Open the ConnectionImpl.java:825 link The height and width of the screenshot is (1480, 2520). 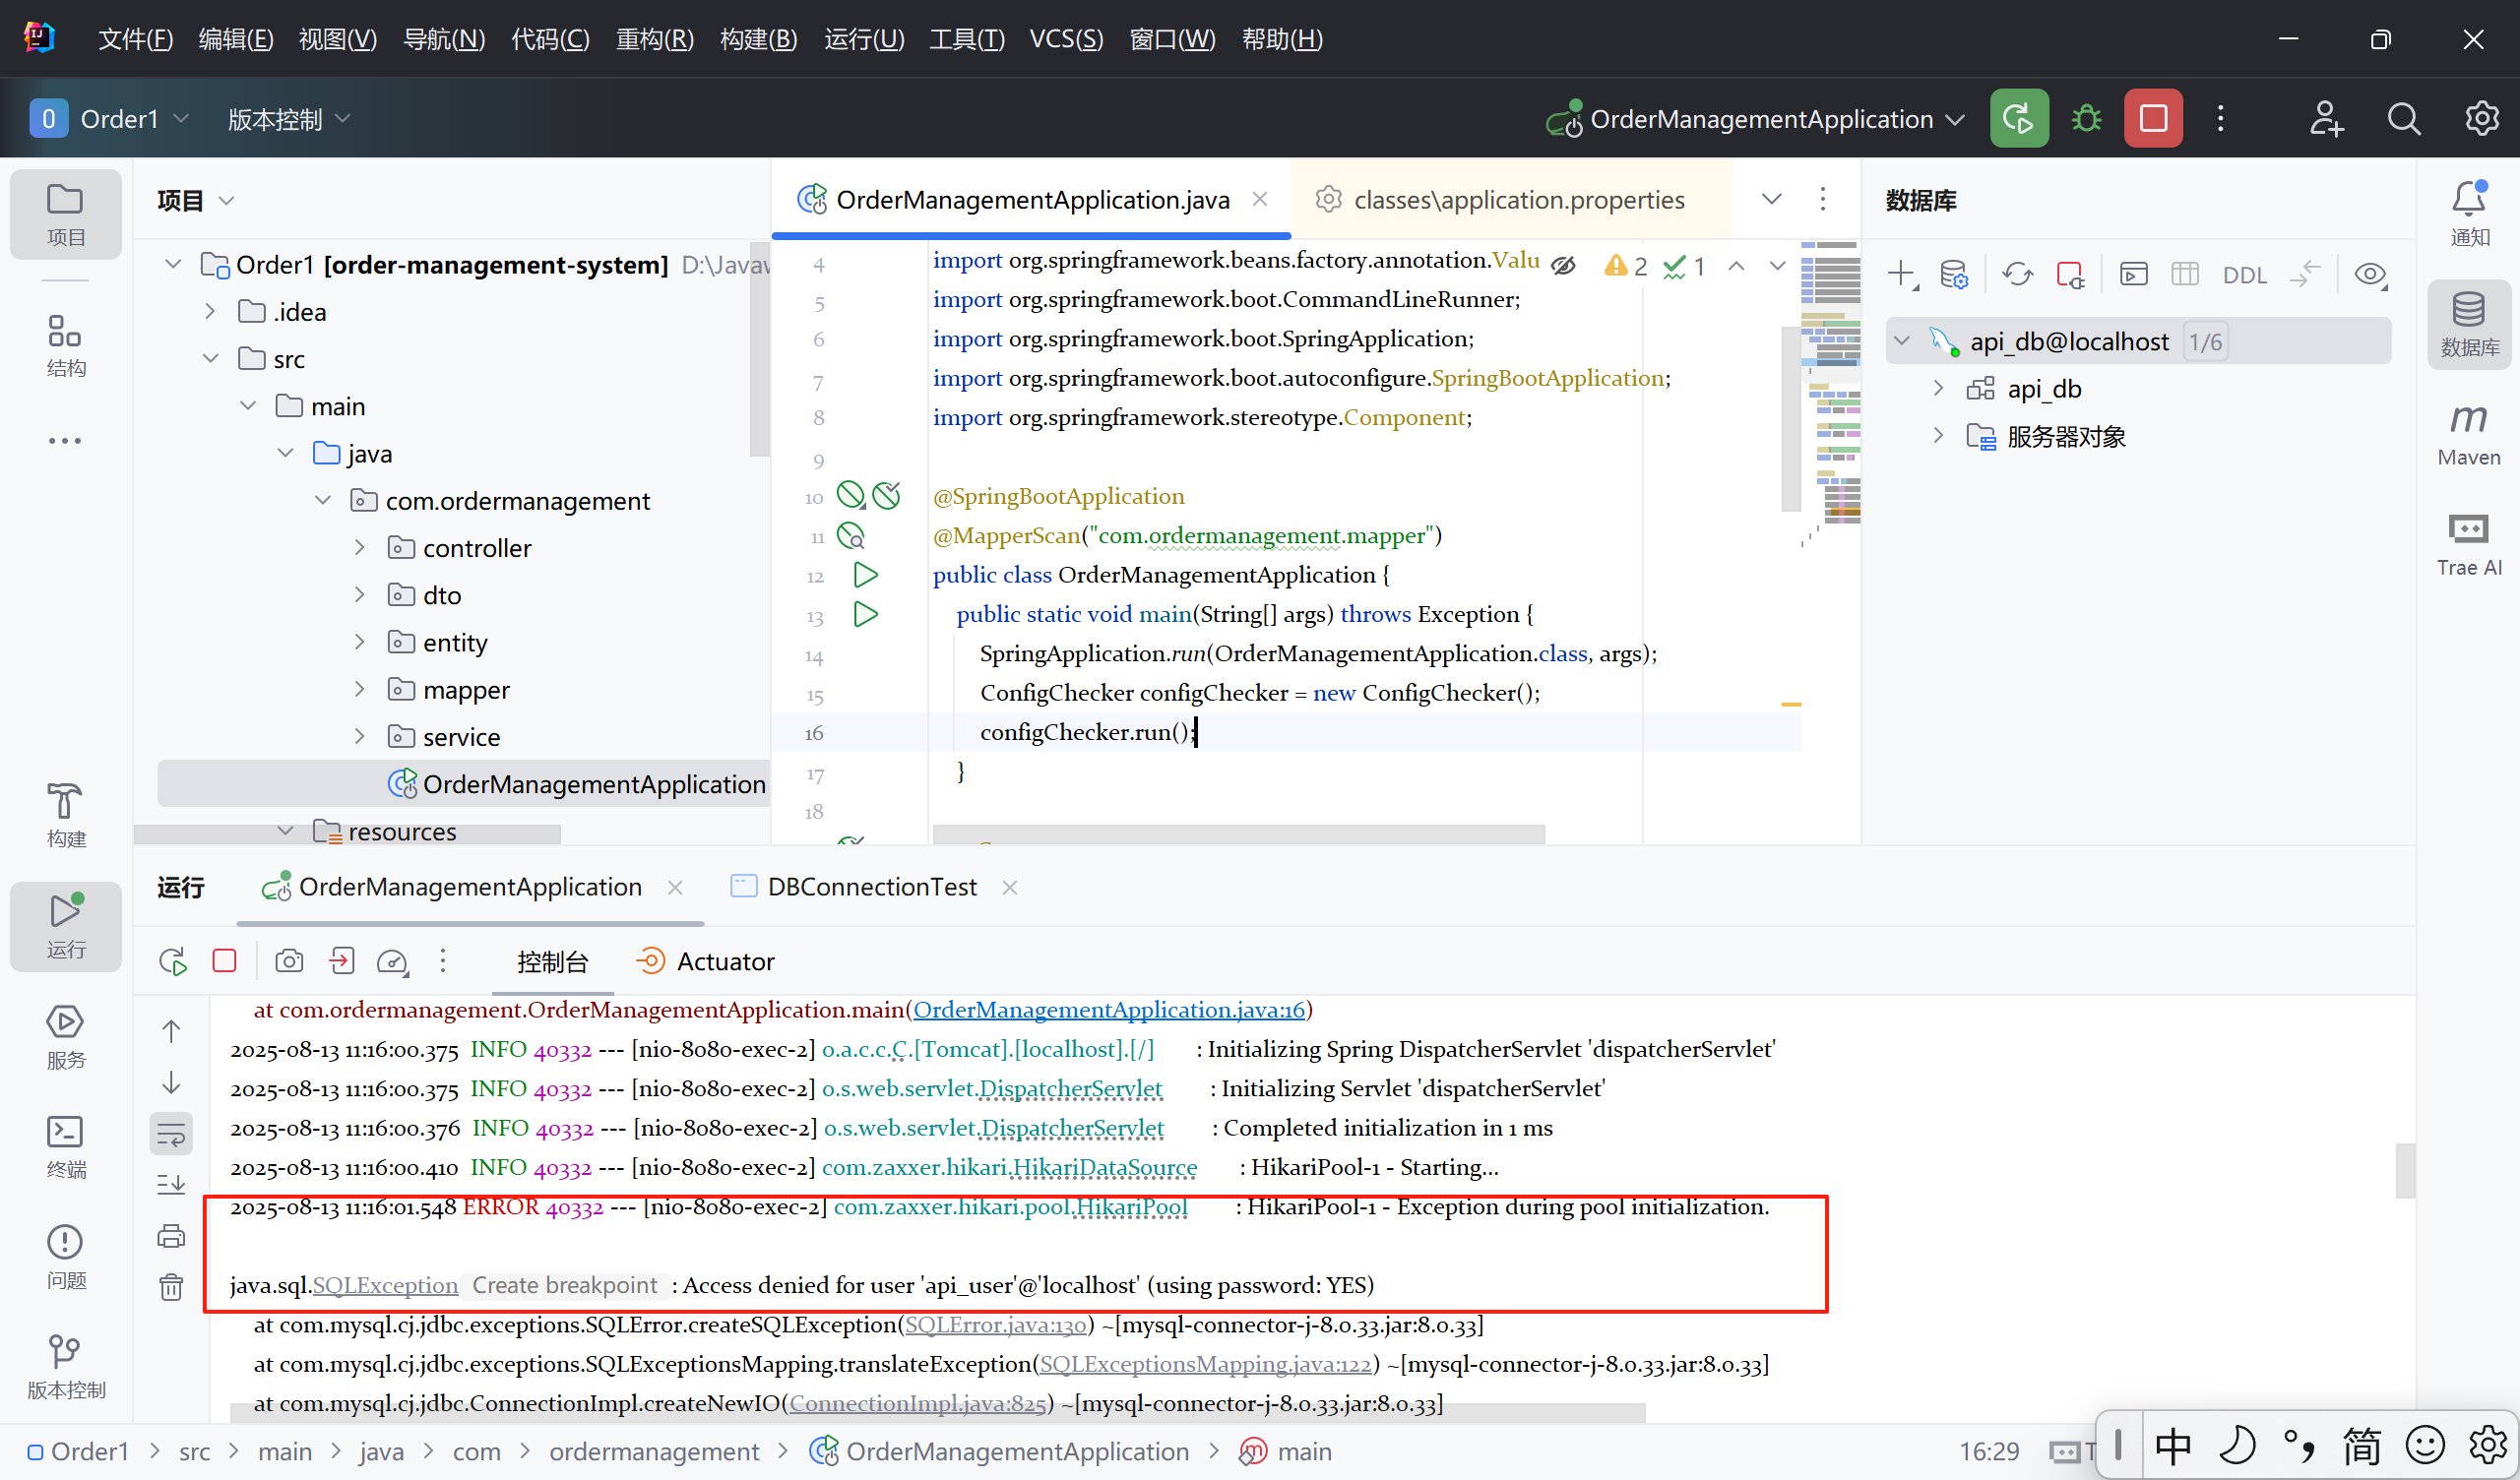pos(917,1403)
